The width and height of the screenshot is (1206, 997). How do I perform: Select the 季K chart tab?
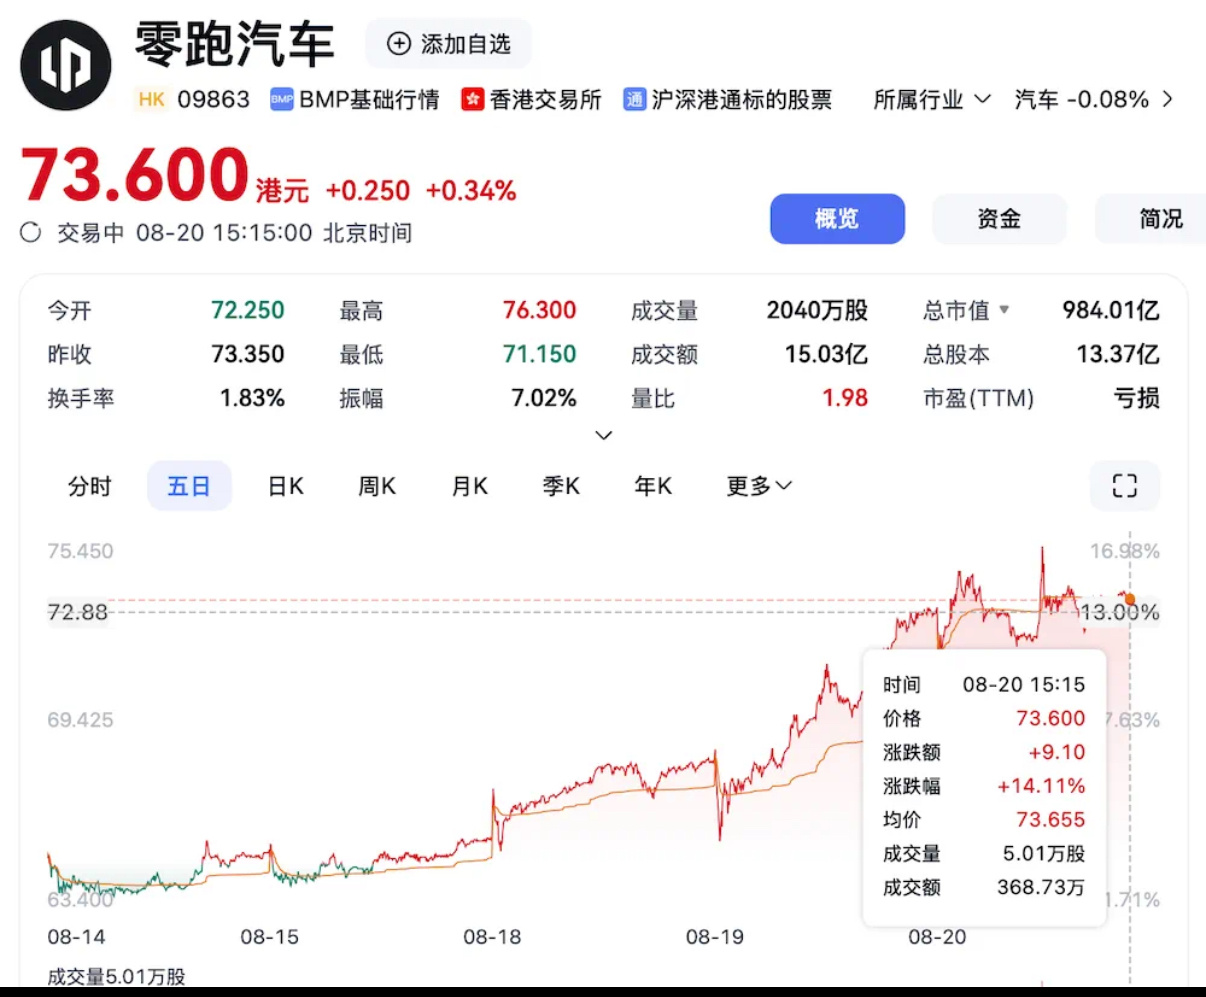(x=561, y=486)
